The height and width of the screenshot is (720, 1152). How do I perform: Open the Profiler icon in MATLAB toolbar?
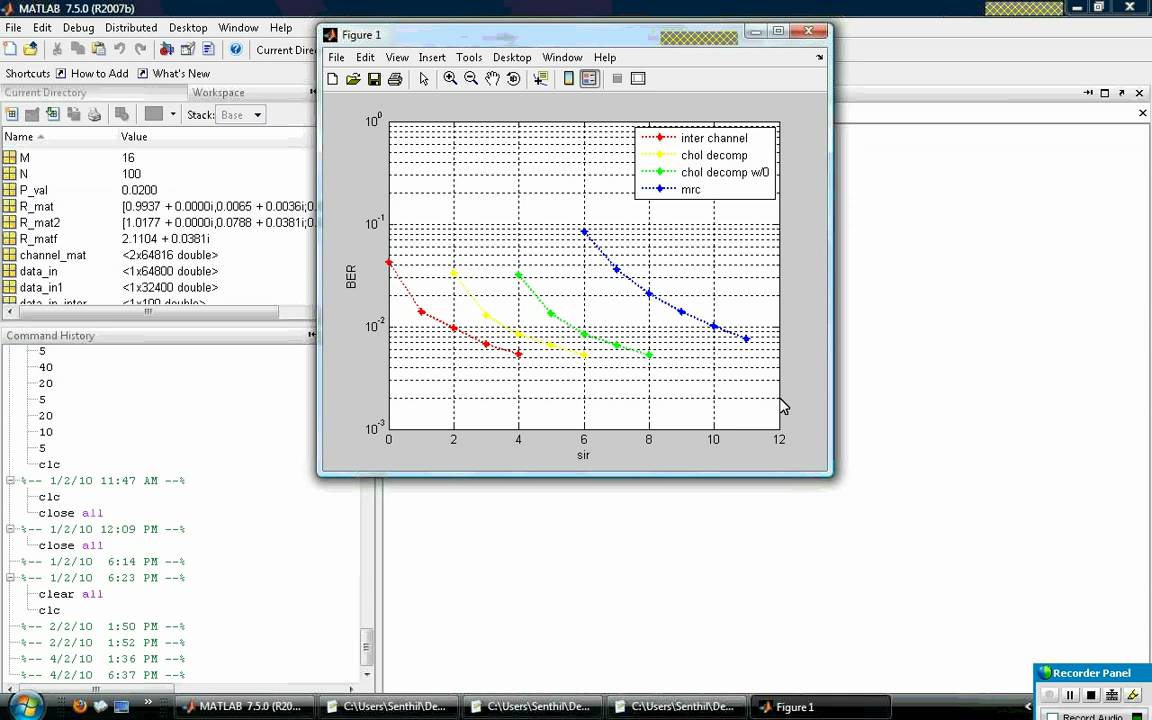[209, 49]
